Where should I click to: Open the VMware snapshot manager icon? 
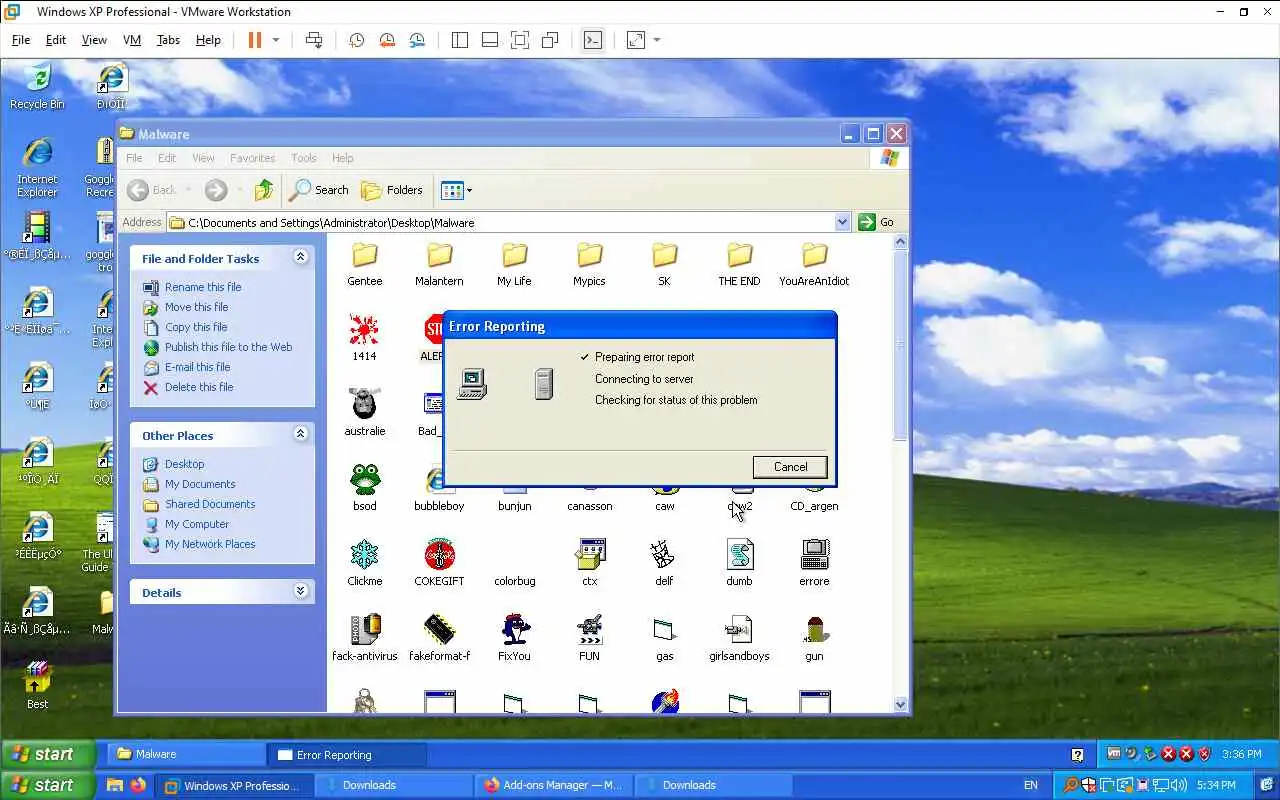pos(417,40)
